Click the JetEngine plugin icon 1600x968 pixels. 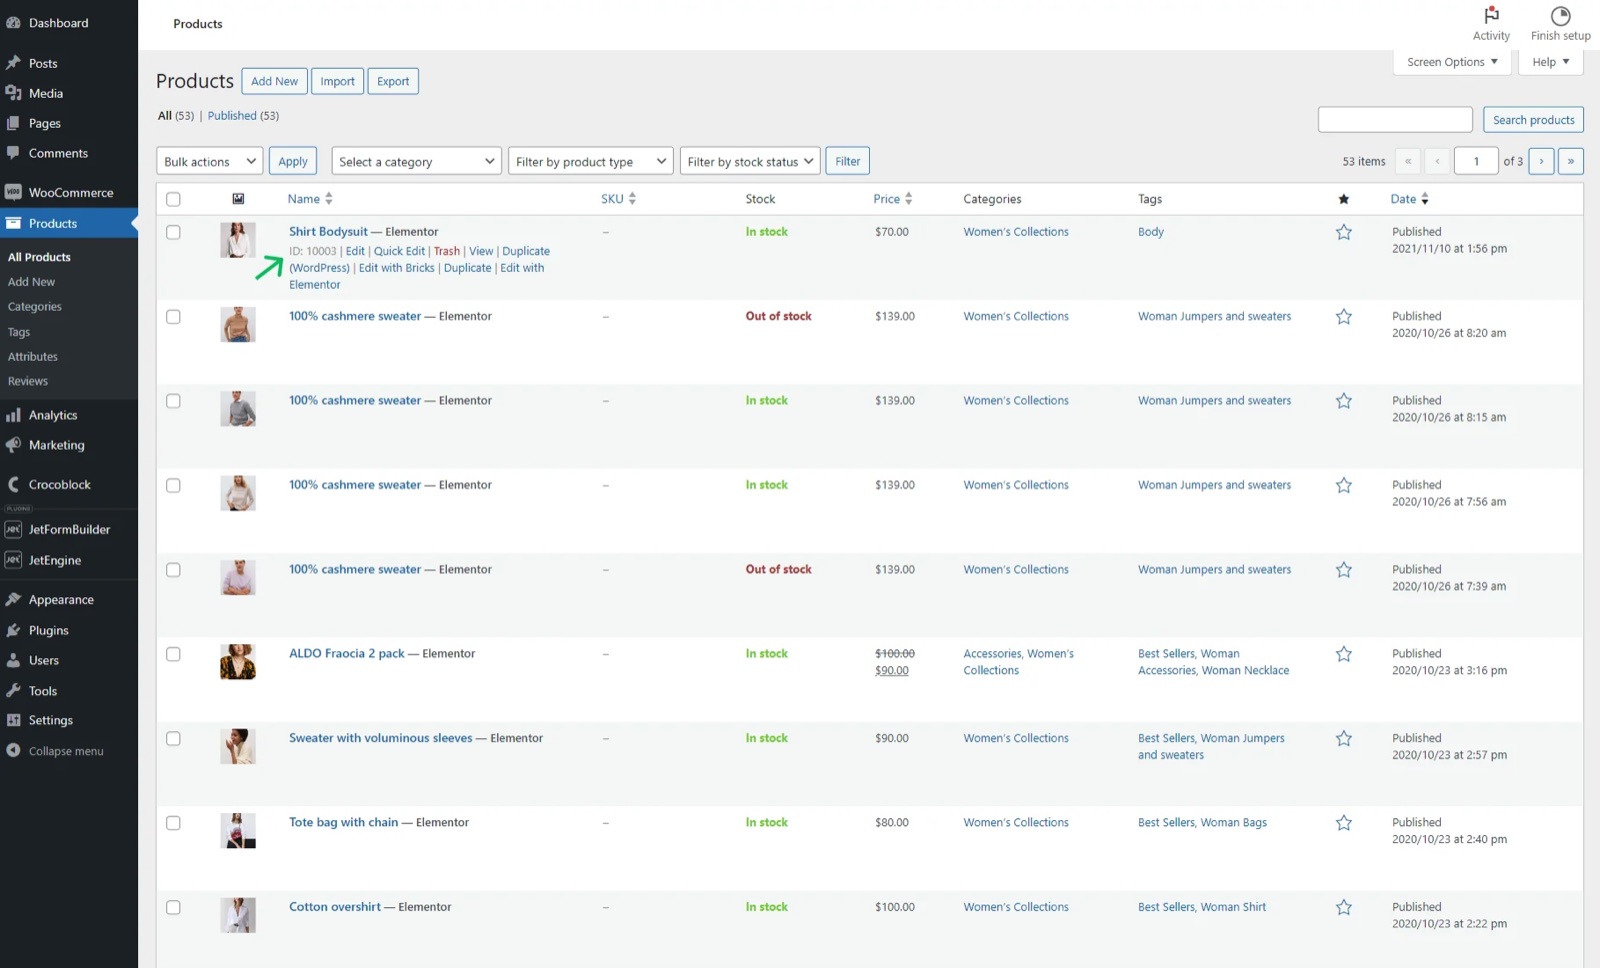click(x=13, y=560)
